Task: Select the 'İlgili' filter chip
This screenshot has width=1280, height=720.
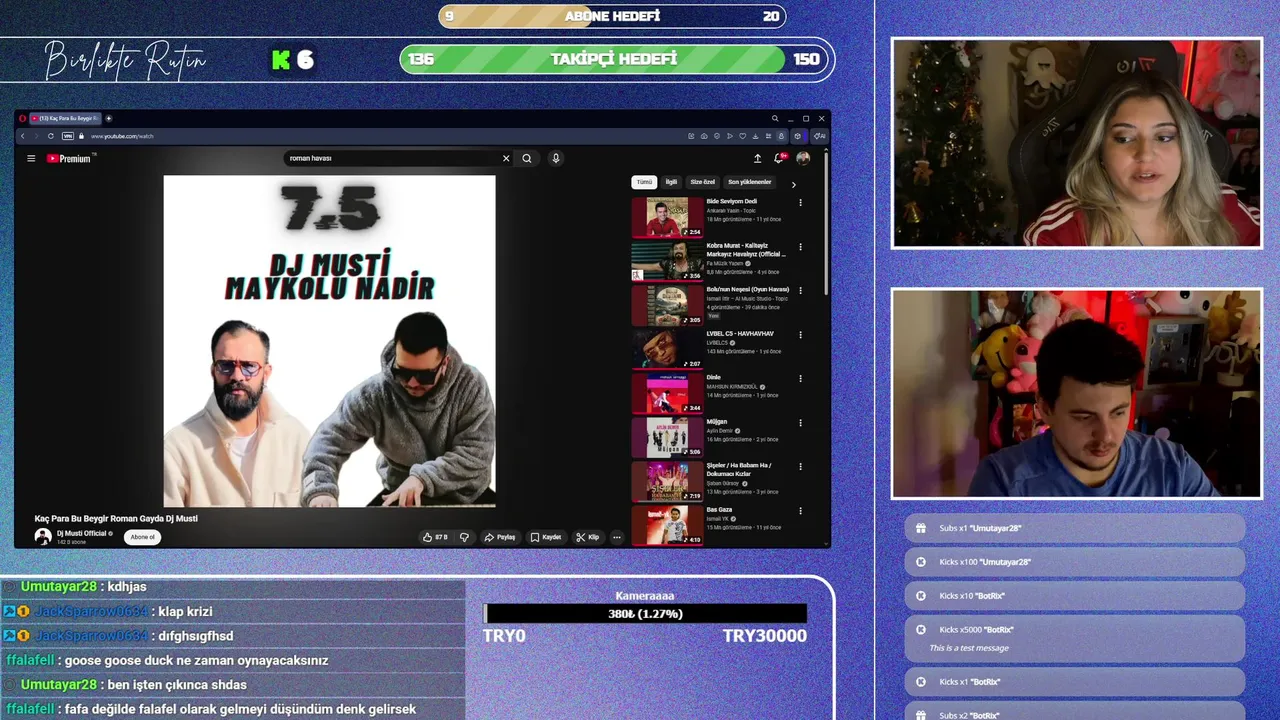Action: [x=671, y=182]
